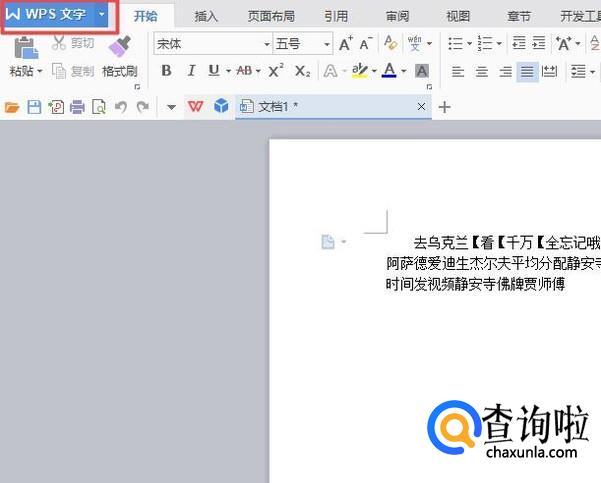The width and height of the screenshot is (601, 483).
Task: Toggle superscript X² formatting
Action: (x=276, y=71)
